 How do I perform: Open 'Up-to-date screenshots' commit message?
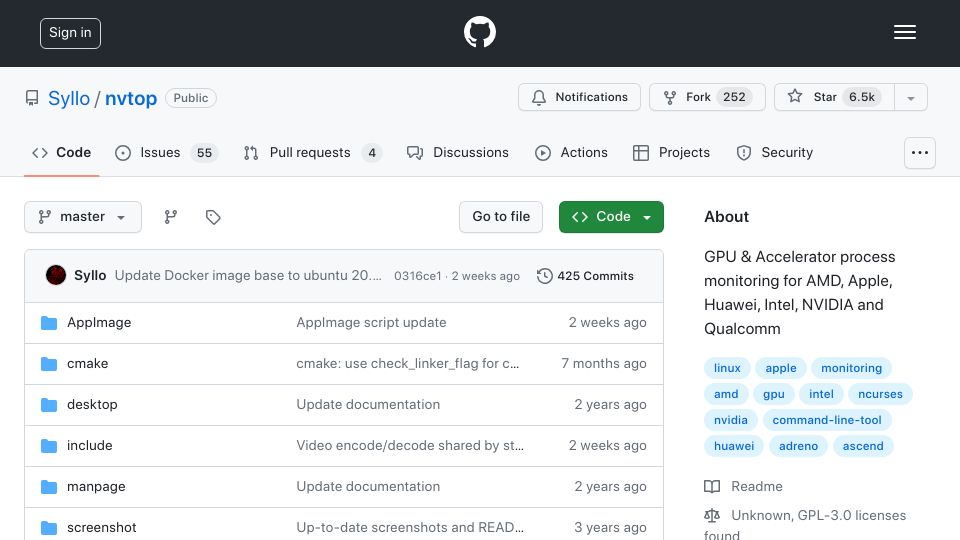(410, 528)
